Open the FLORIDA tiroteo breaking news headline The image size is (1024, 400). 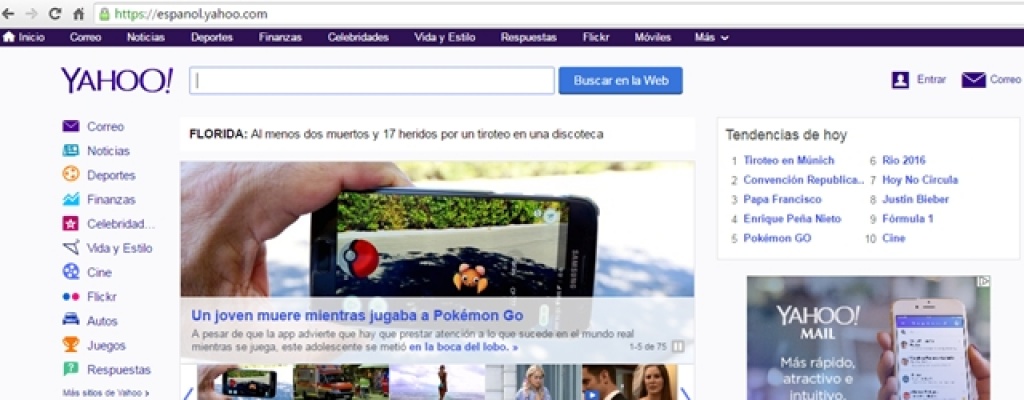(396, 135)
